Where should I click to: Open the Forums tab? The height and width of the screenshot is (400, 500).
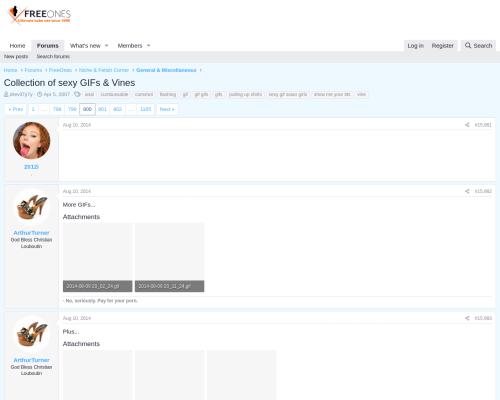[x=48, y=45]
